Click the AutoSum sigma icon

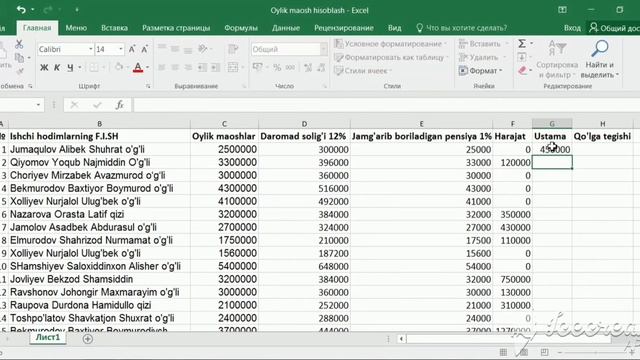522,43
